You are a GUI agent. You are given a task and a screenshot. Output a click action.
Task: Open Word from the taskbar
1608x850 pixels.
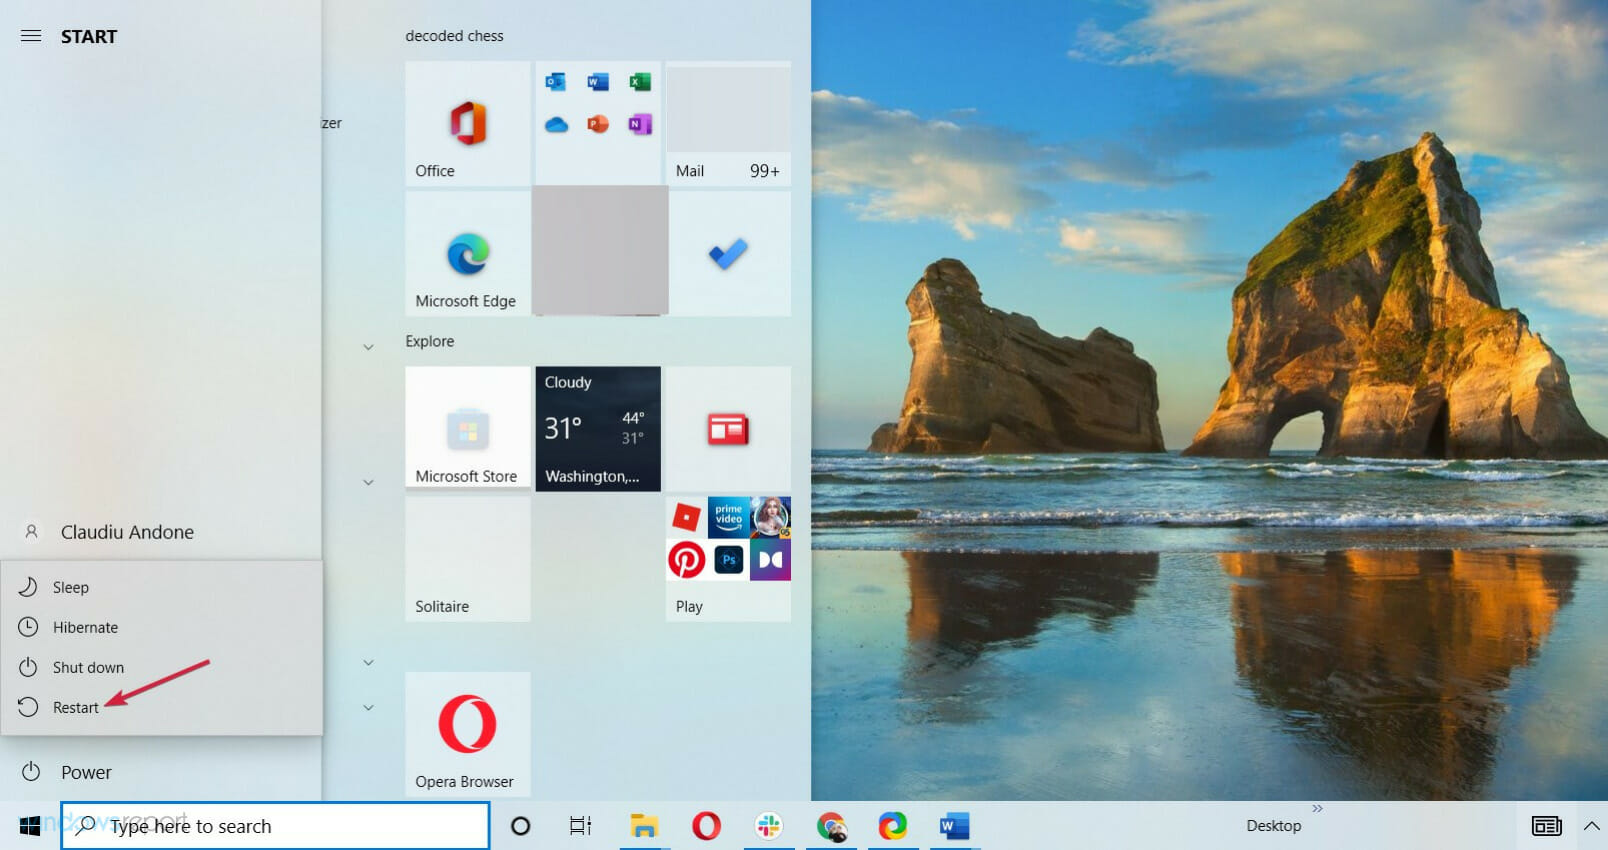[x=955, y=826]
